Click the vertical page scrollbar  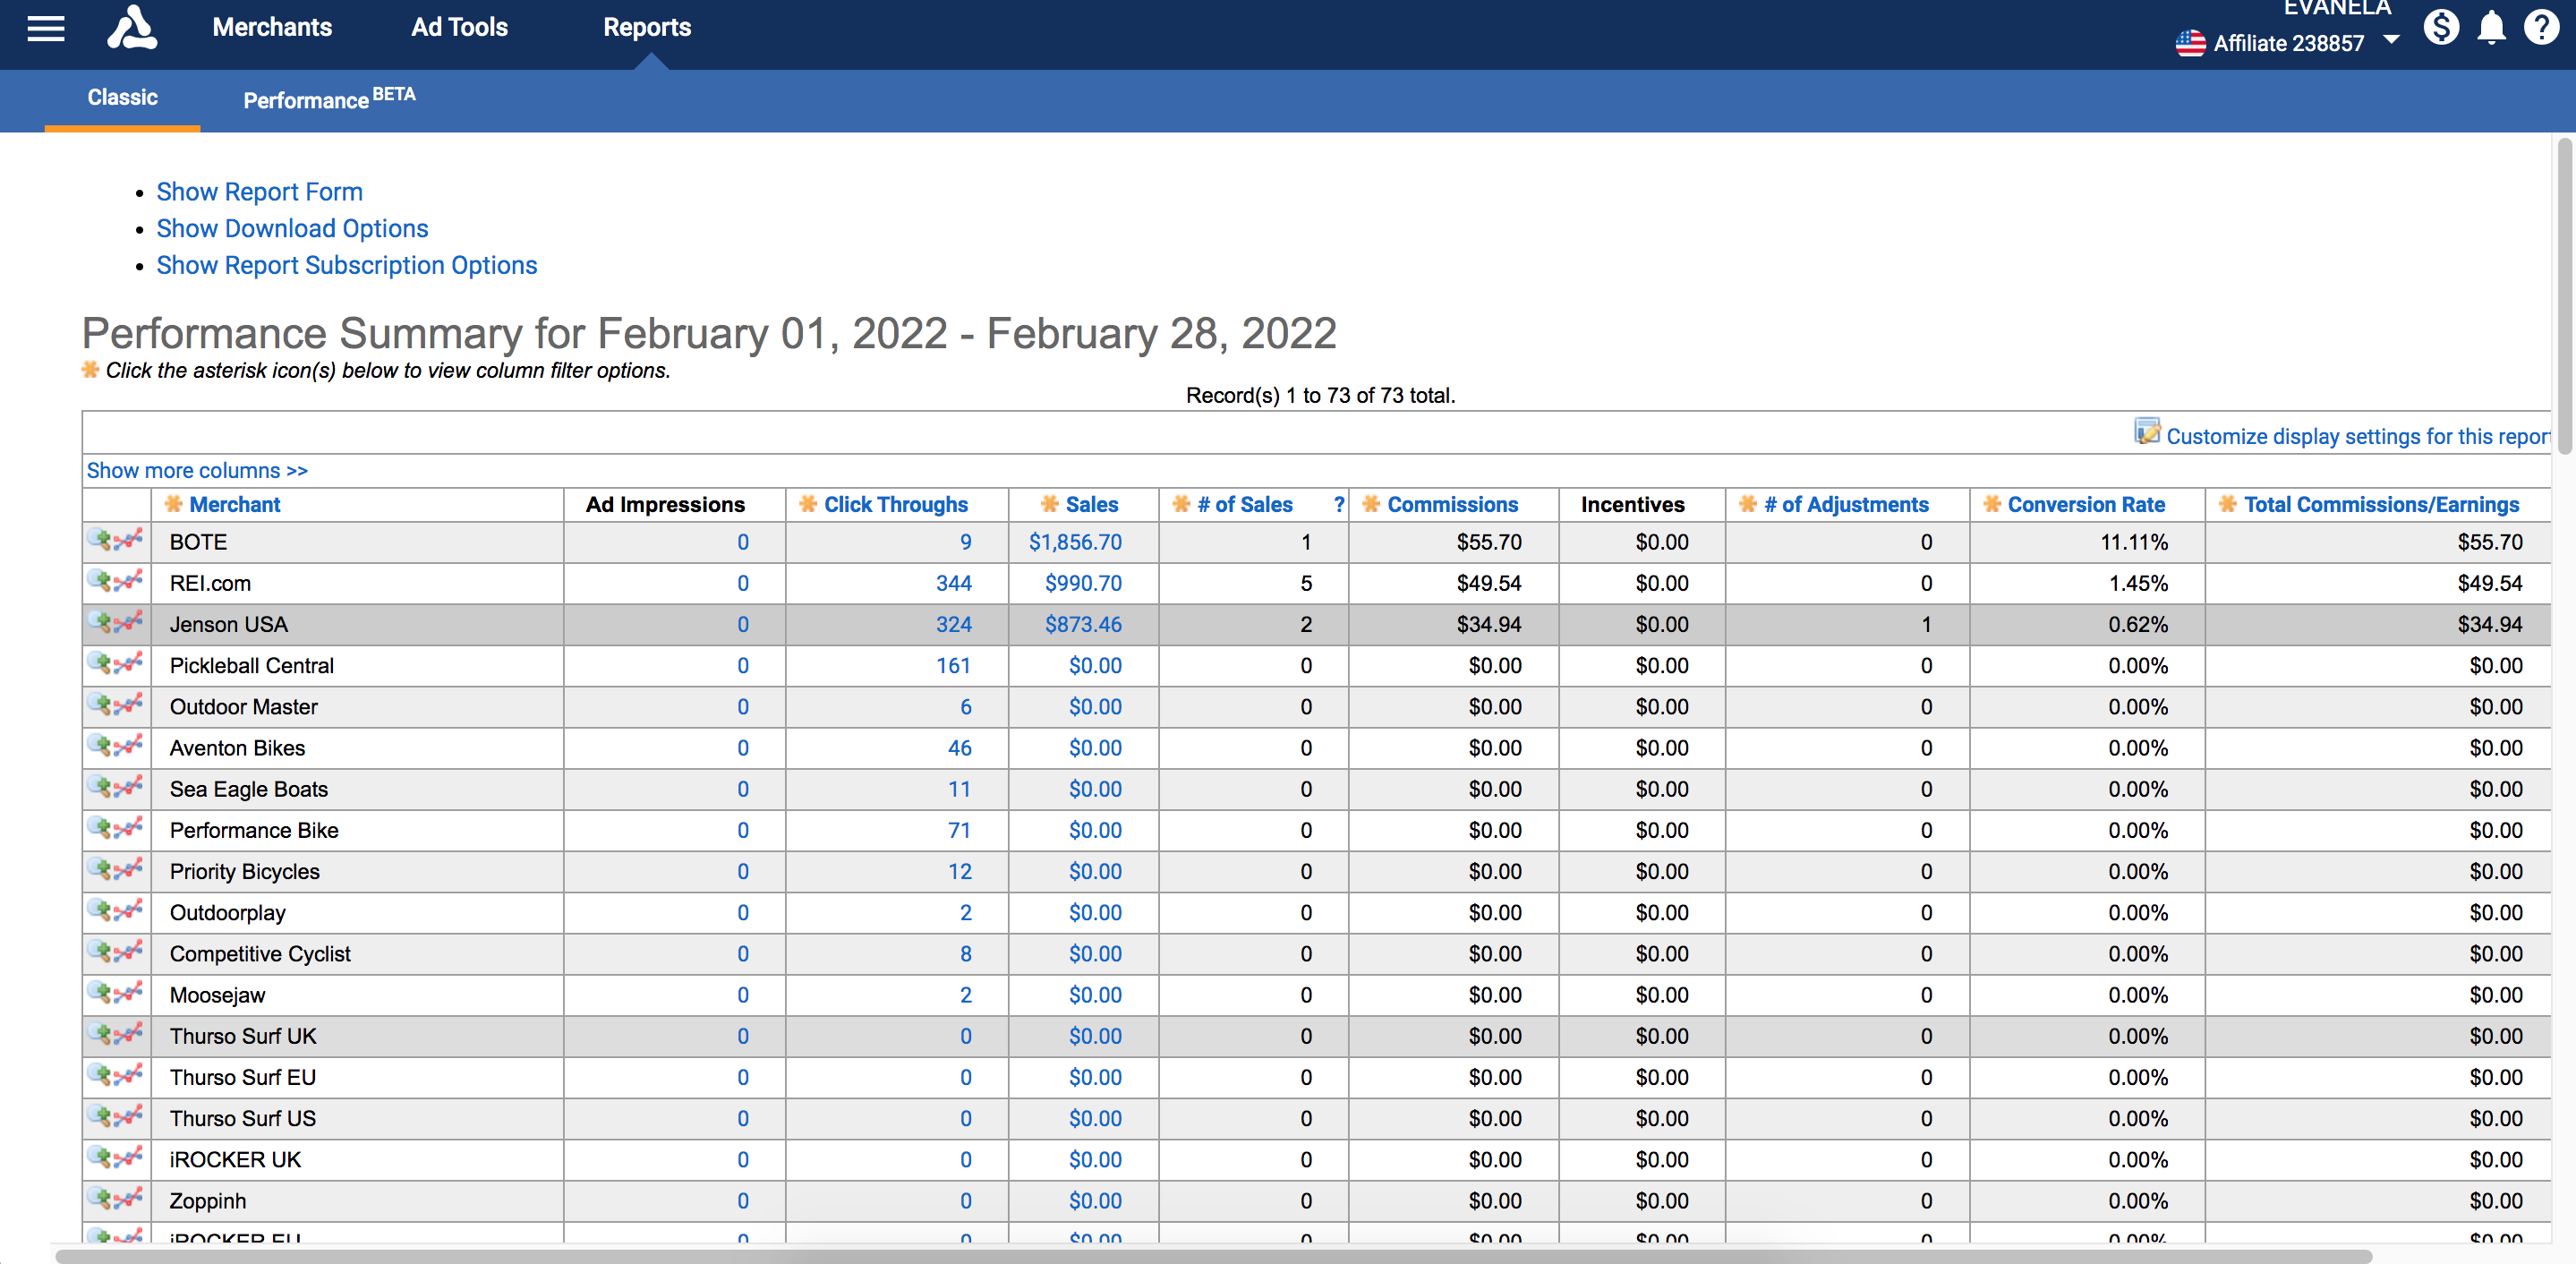click(2564, 296)
